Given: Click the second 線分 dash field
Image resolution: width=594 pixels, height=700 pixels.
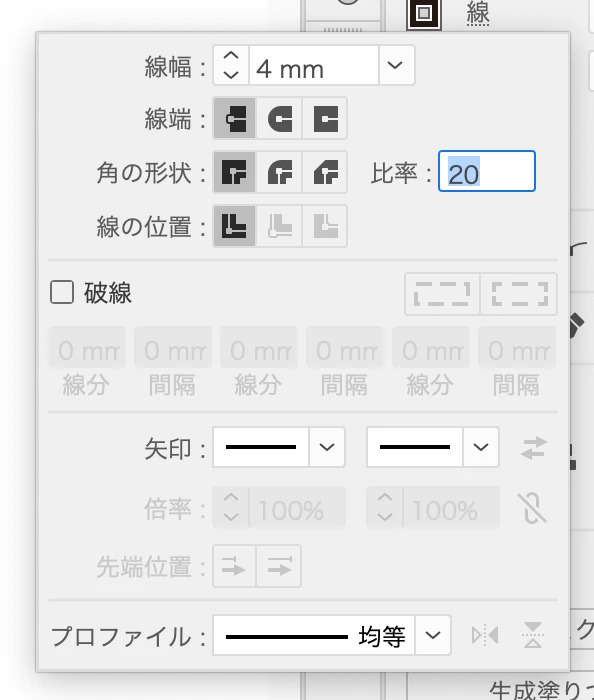Looking at the screenshot, I should coord(259,348).
